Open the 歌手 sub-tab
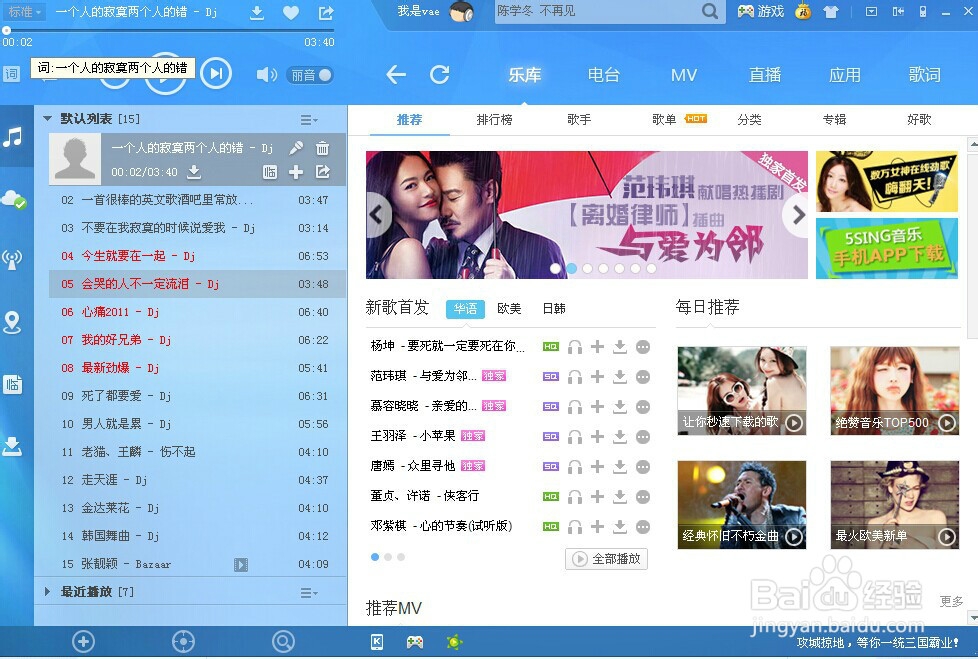This screenshot has width=978, height=659. 579,120
